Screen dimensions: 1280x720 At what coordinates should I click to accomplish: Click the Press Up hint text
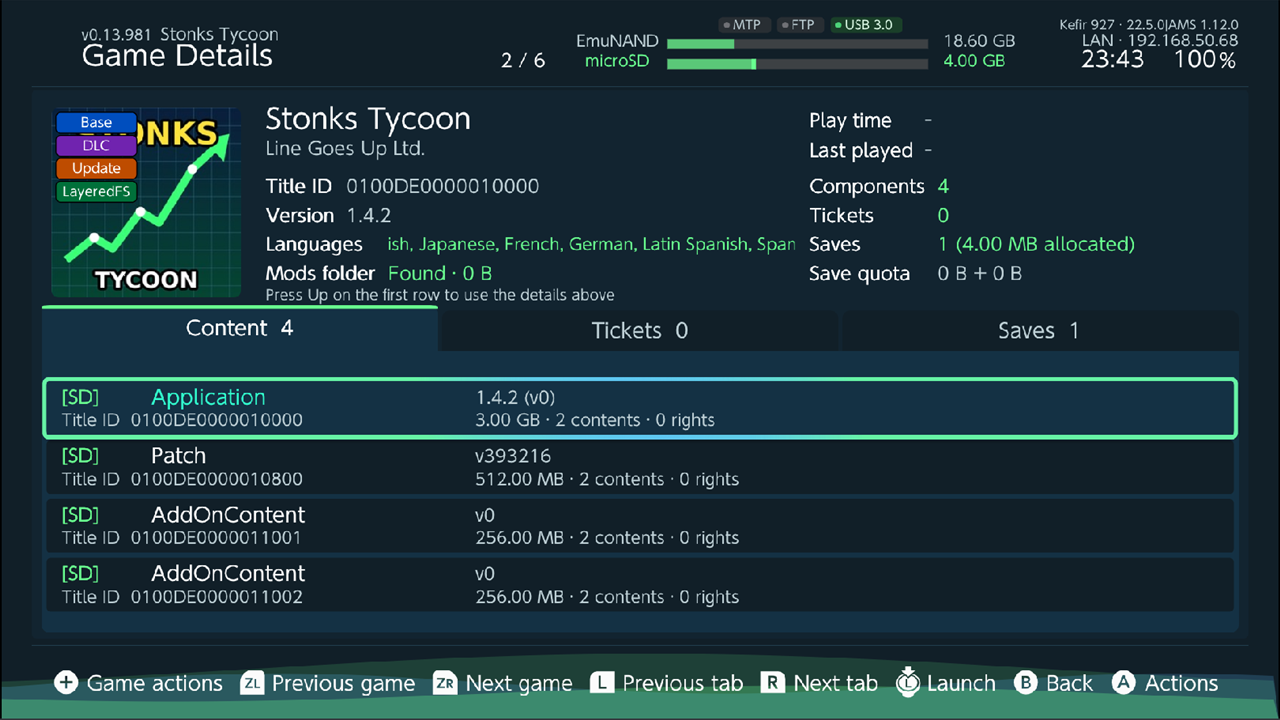pos(440,295)
